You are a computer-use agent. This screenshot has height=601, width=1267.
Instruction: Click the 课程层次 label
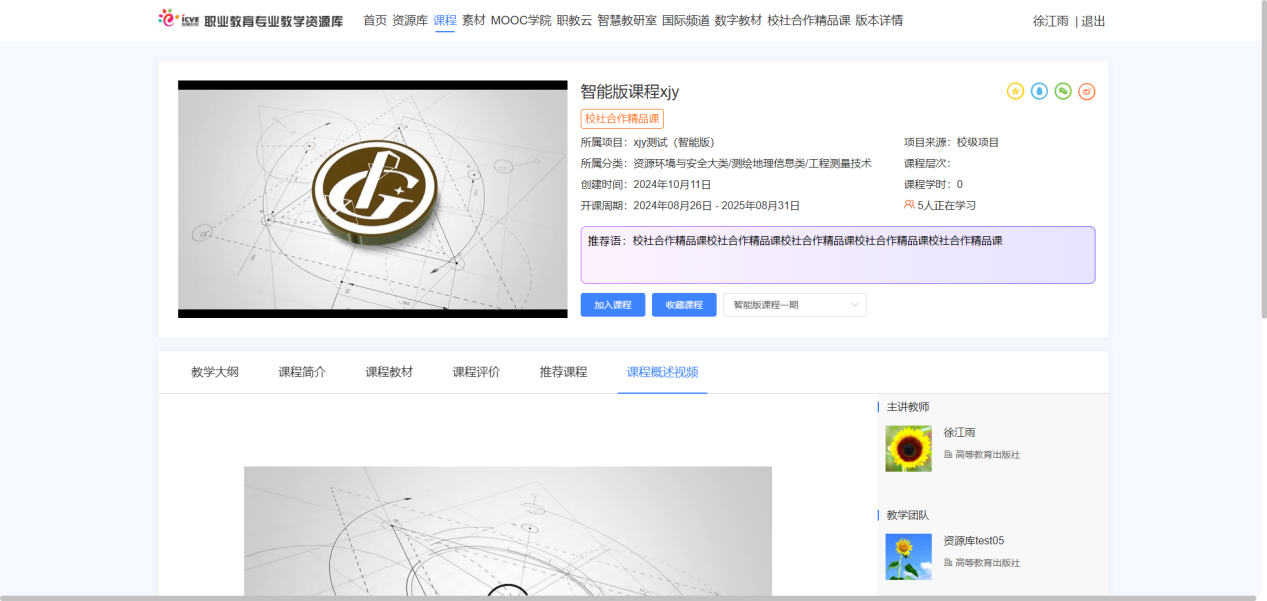click(x=928, y=163)
